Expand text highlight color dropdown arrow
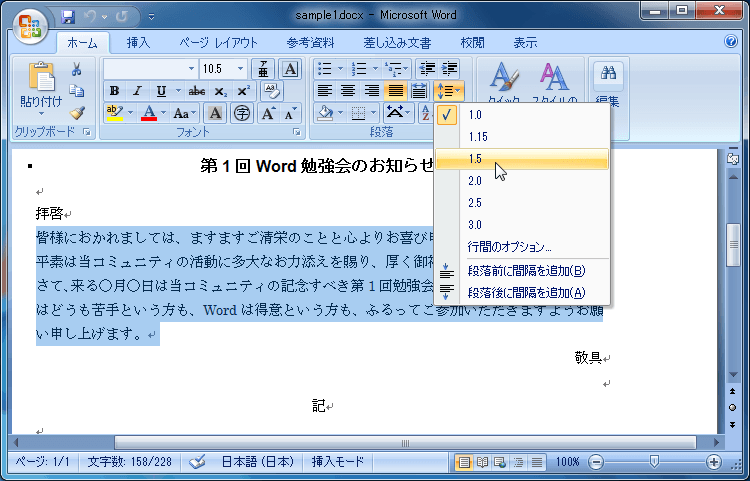Viewport: 750px width, 481px height. pyautogui.click(x=130, y=113)
